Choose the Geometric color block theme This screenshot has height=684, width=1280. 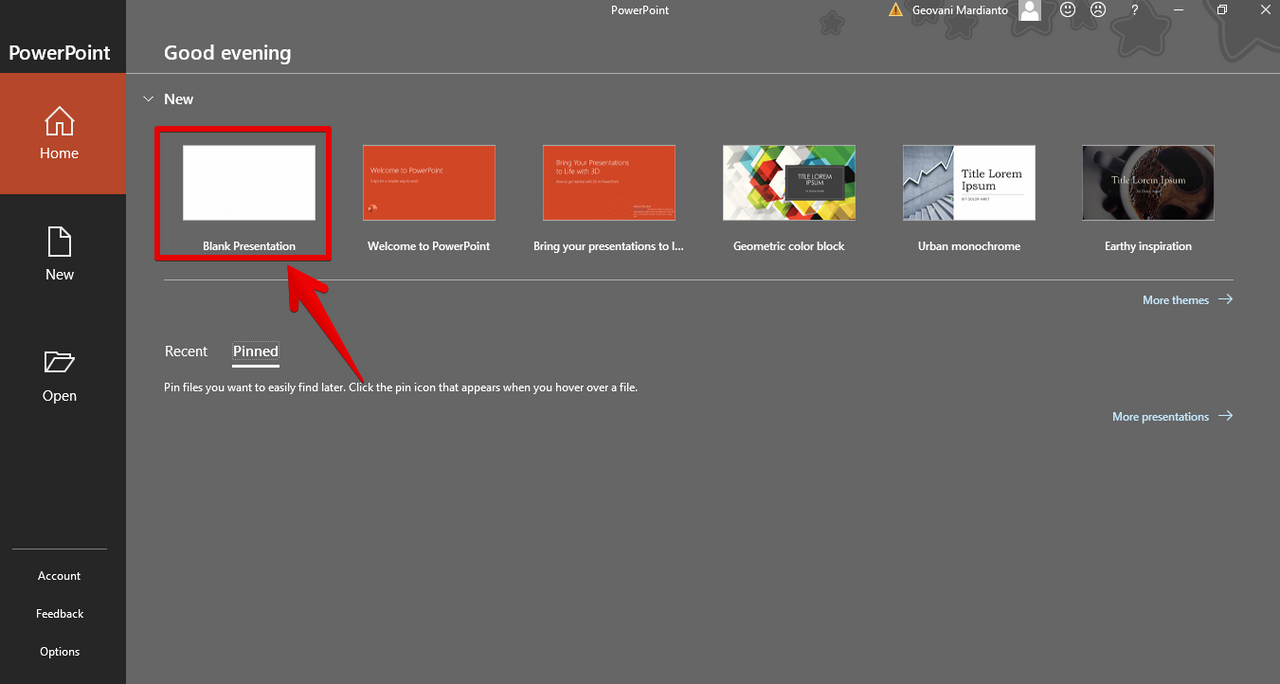click(x=789, y=183)
